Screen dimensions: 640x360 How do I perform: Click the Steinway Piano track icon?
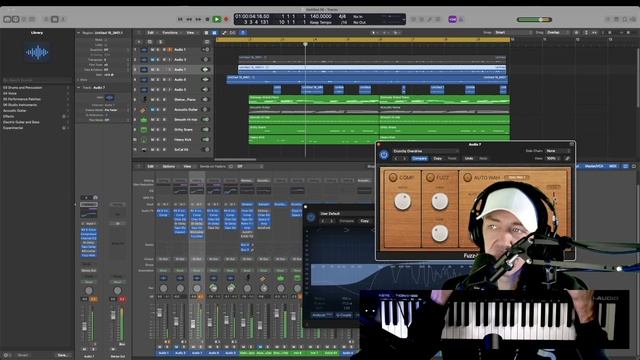point(144,100)
